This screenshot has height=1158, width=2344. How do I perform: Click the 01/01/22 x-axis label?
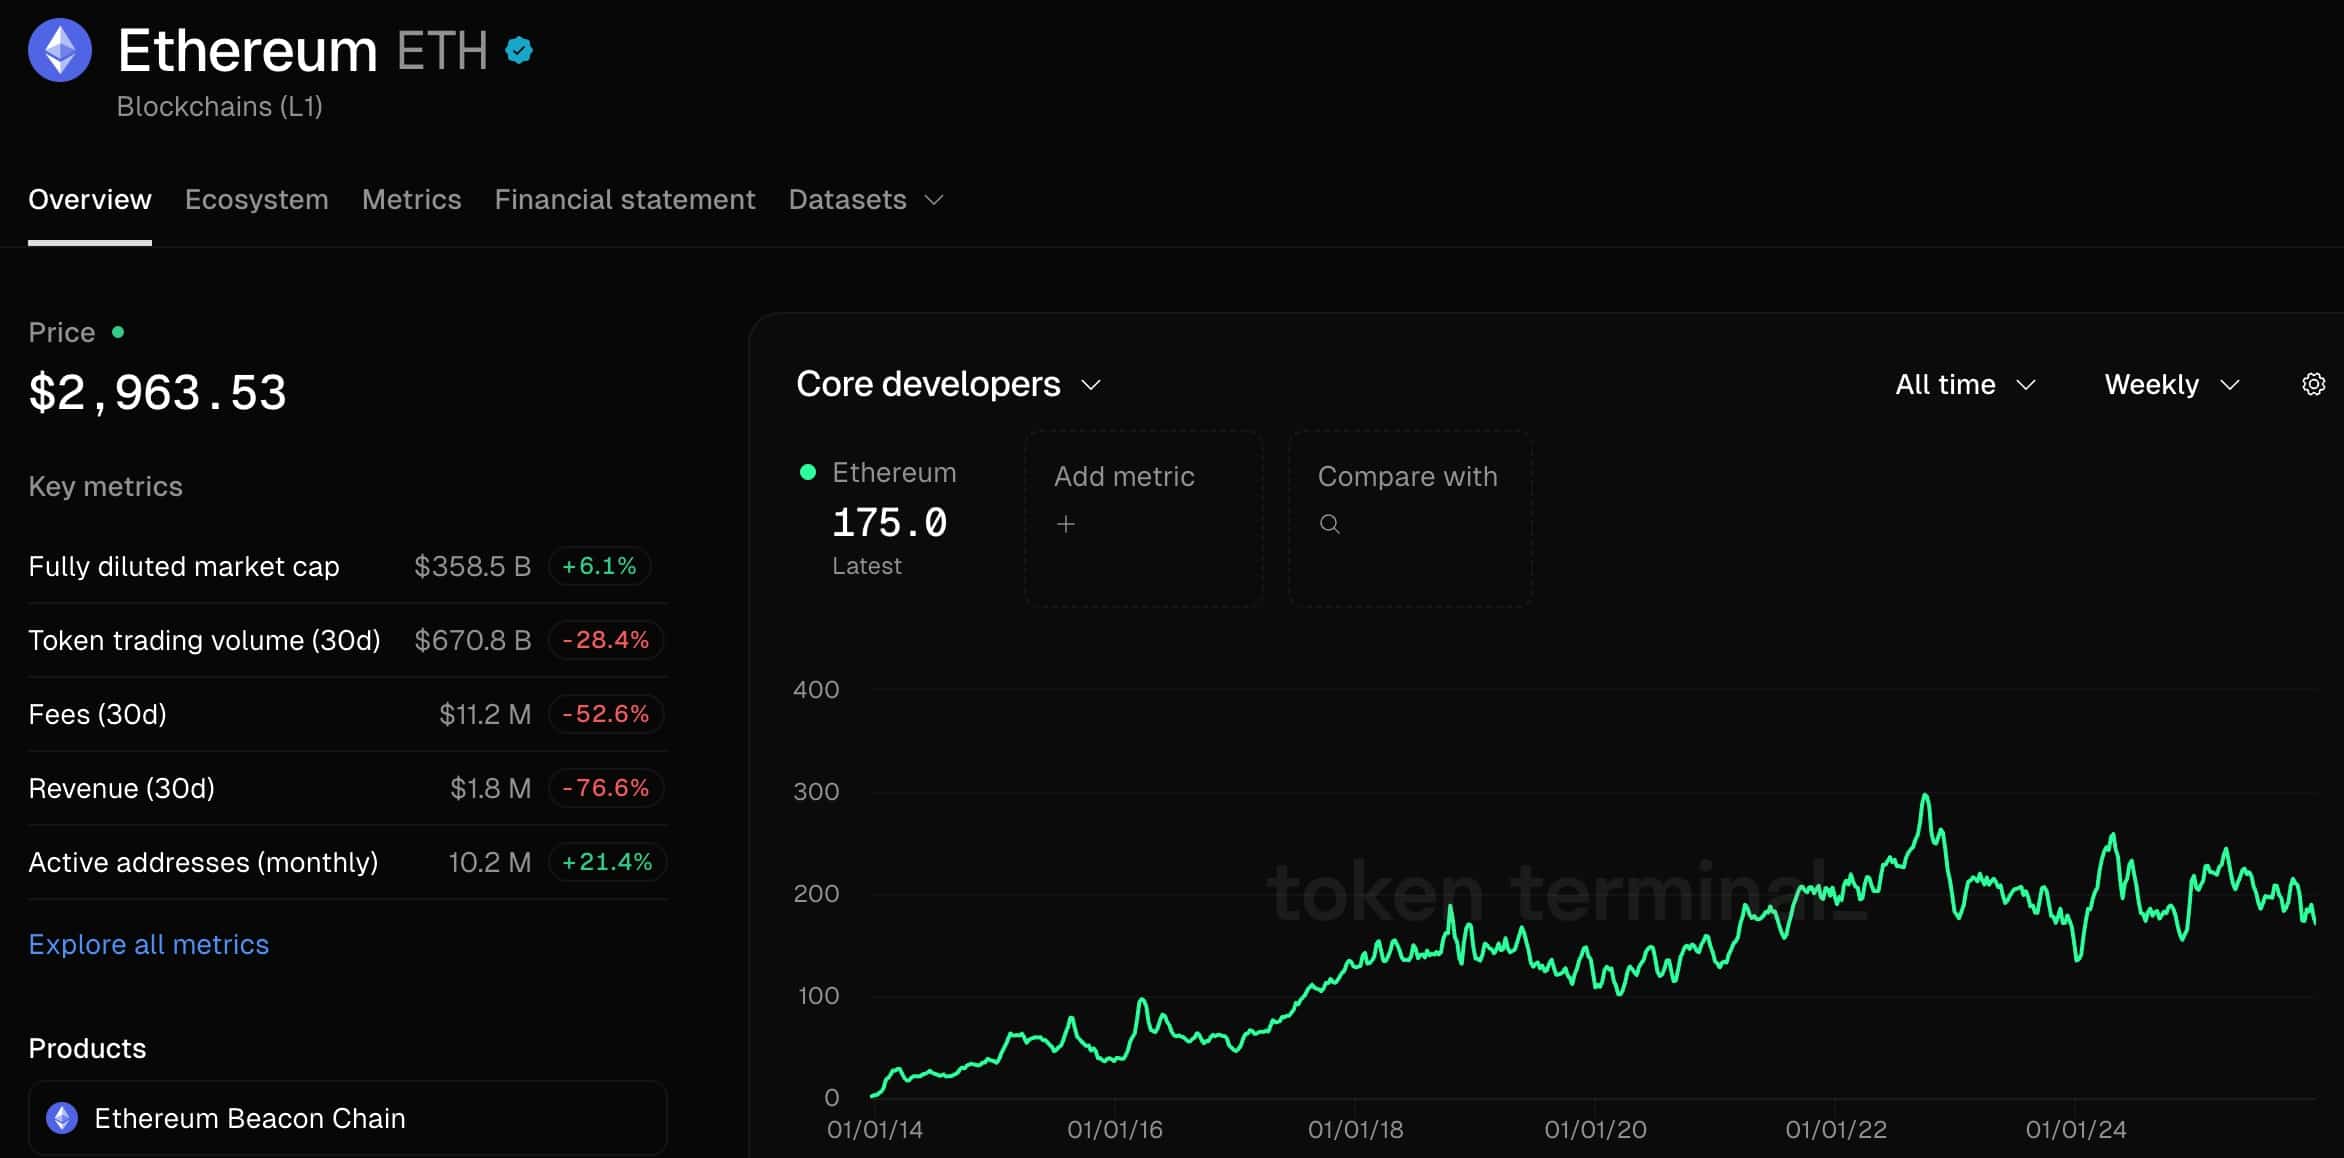click(x=1836, y=1130)
